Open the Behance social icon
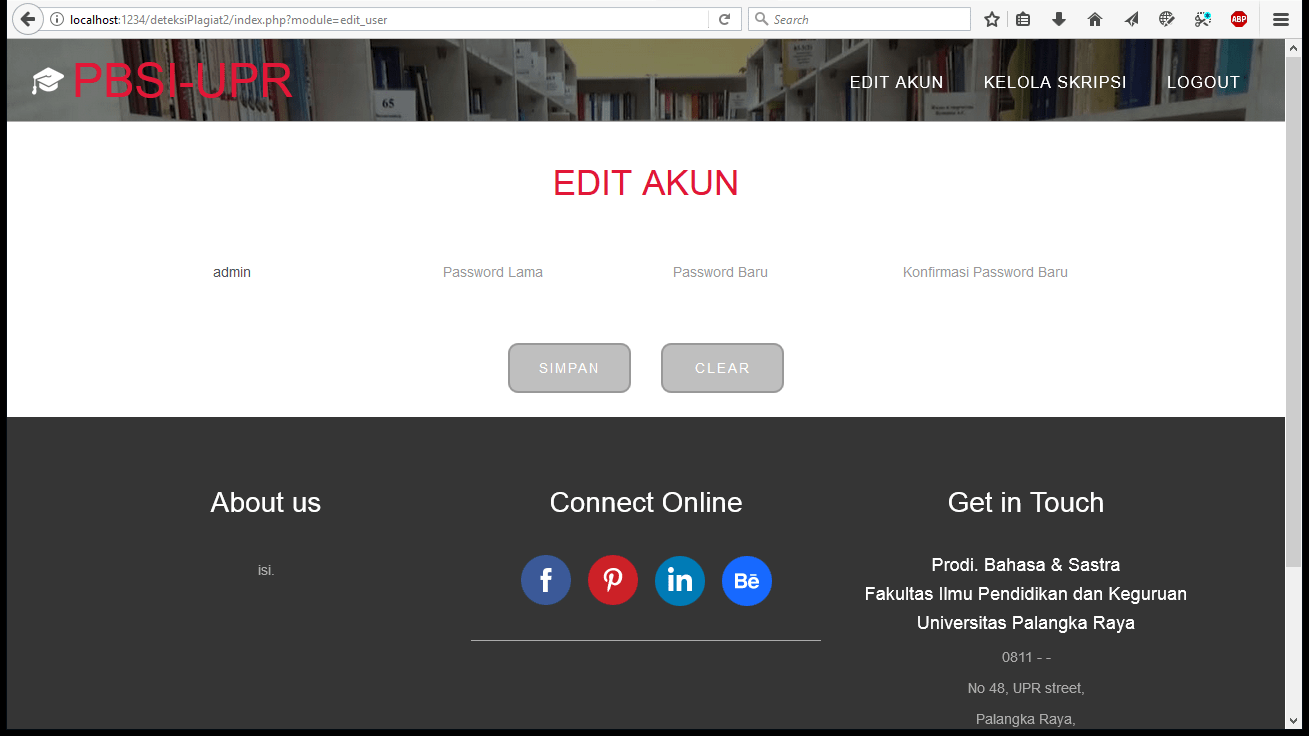The image size is (1309, 737). point(747,581)
